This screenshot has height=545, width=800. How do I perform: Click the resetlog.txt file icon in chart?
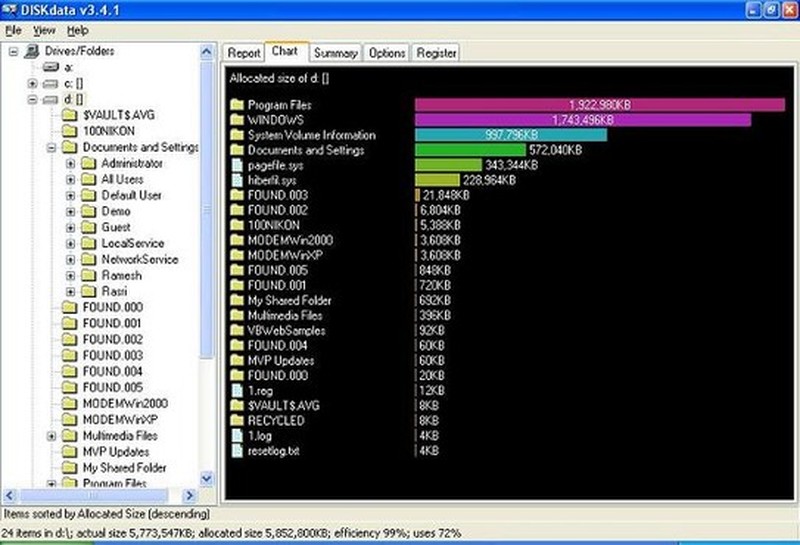237,451
